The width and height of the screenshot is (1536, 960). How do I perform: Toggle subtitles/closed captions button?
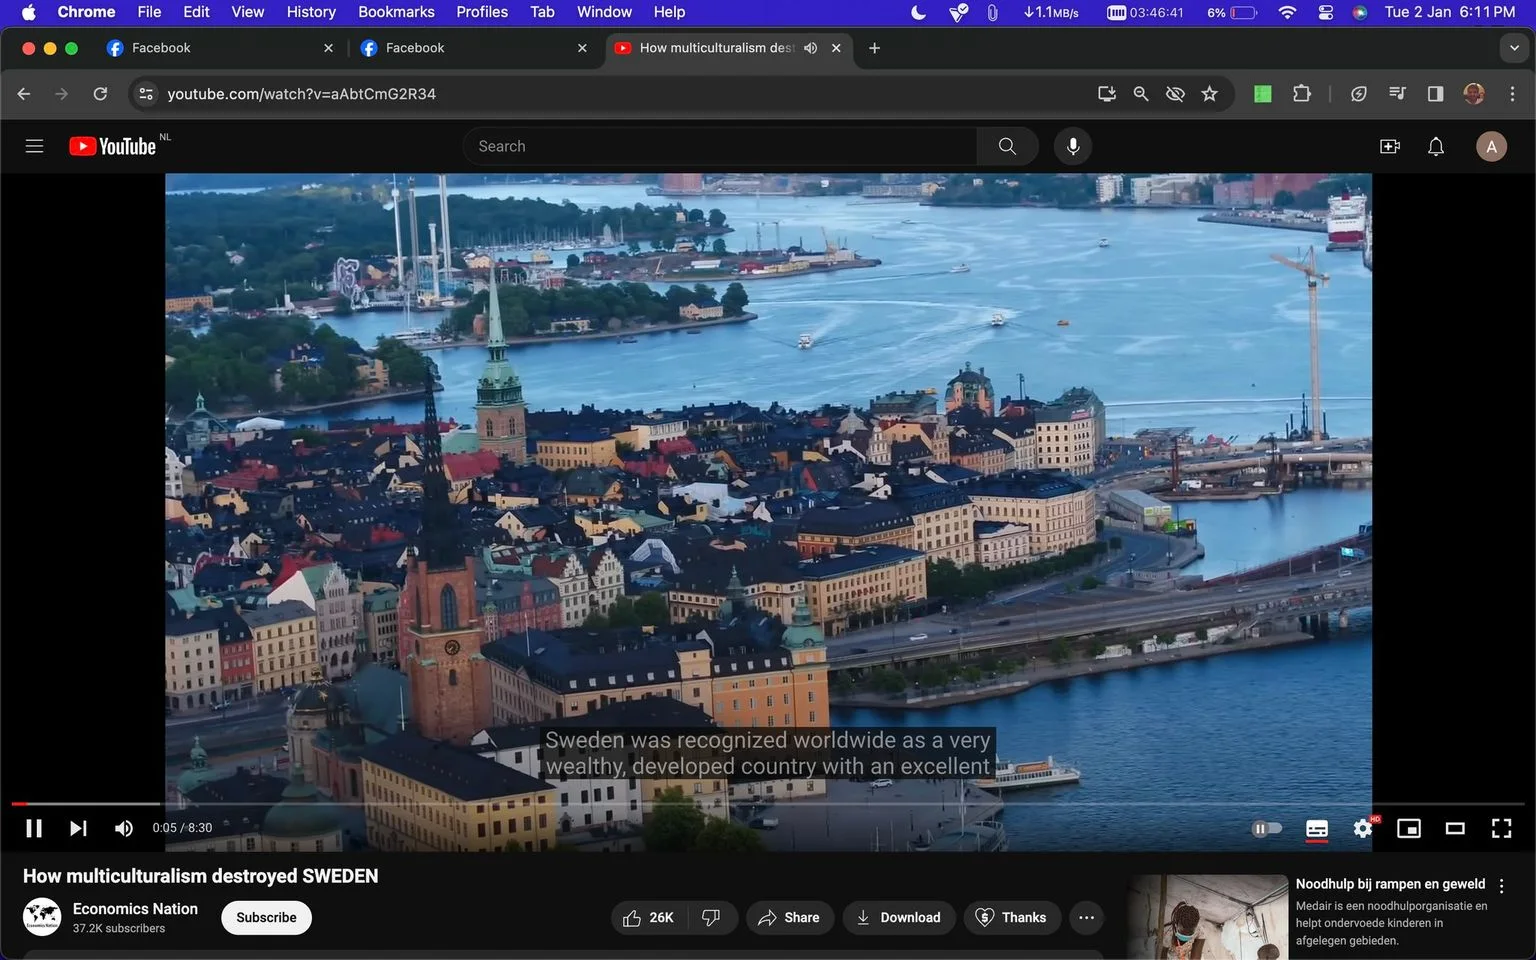tap(1317, 828)
